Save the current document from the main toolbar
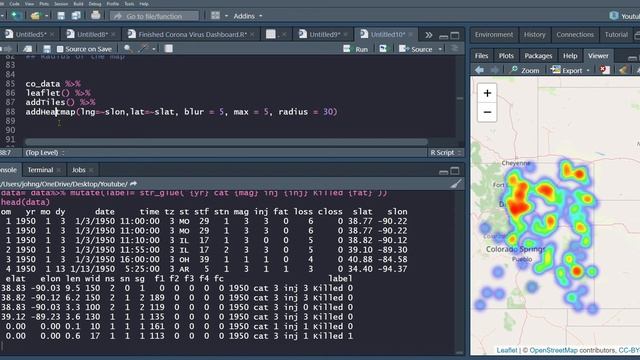 [61, 16]
